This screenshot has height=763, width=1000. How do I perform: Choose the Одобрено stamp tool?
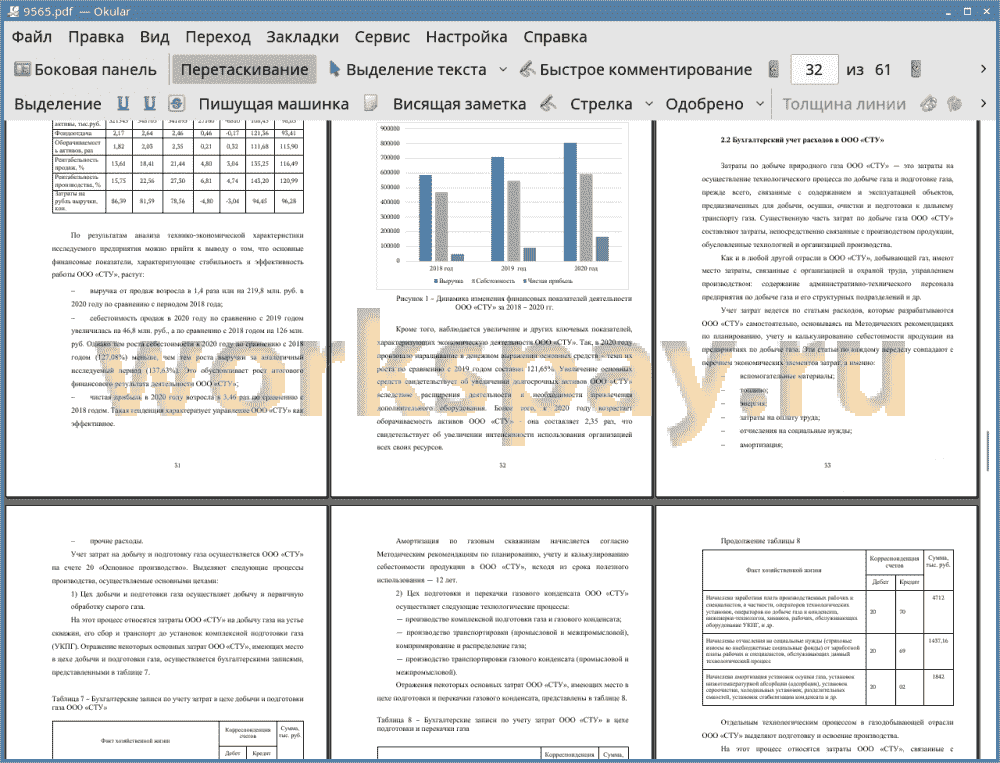click(704, 103)
